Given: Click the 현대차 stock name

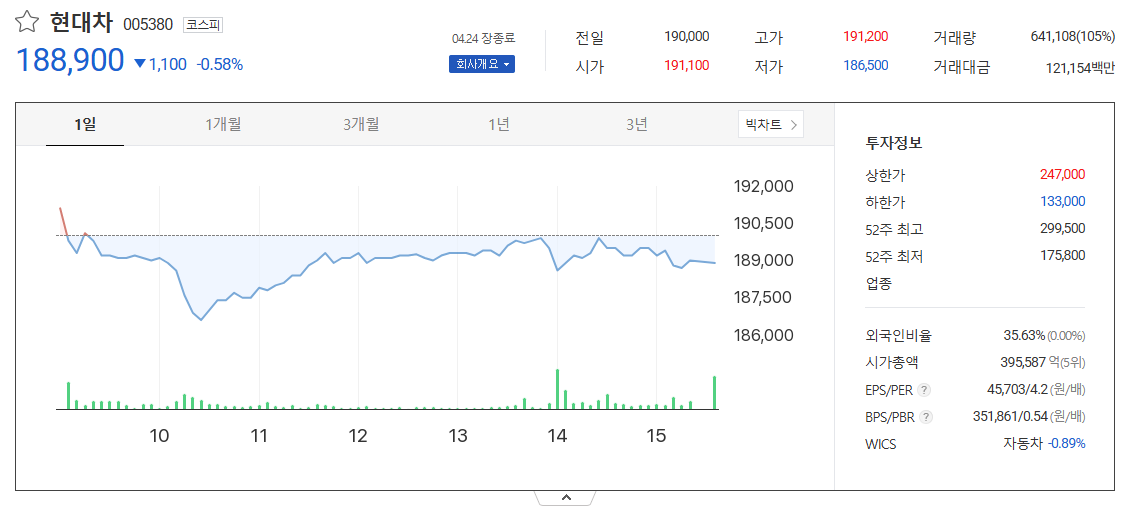Looking at the screenshot, I should (x=82, y=23).
